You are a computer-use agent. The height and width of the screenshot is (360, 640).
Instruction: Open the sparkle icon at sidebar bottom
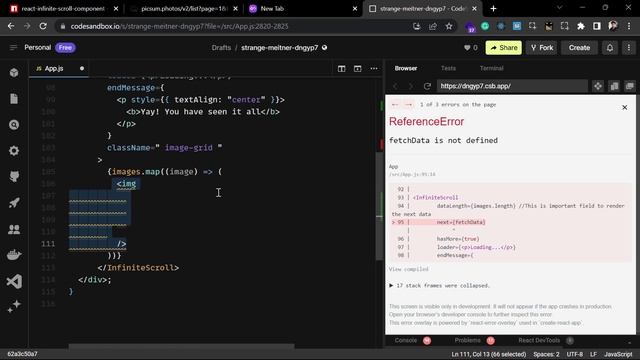tap(14, 306)
